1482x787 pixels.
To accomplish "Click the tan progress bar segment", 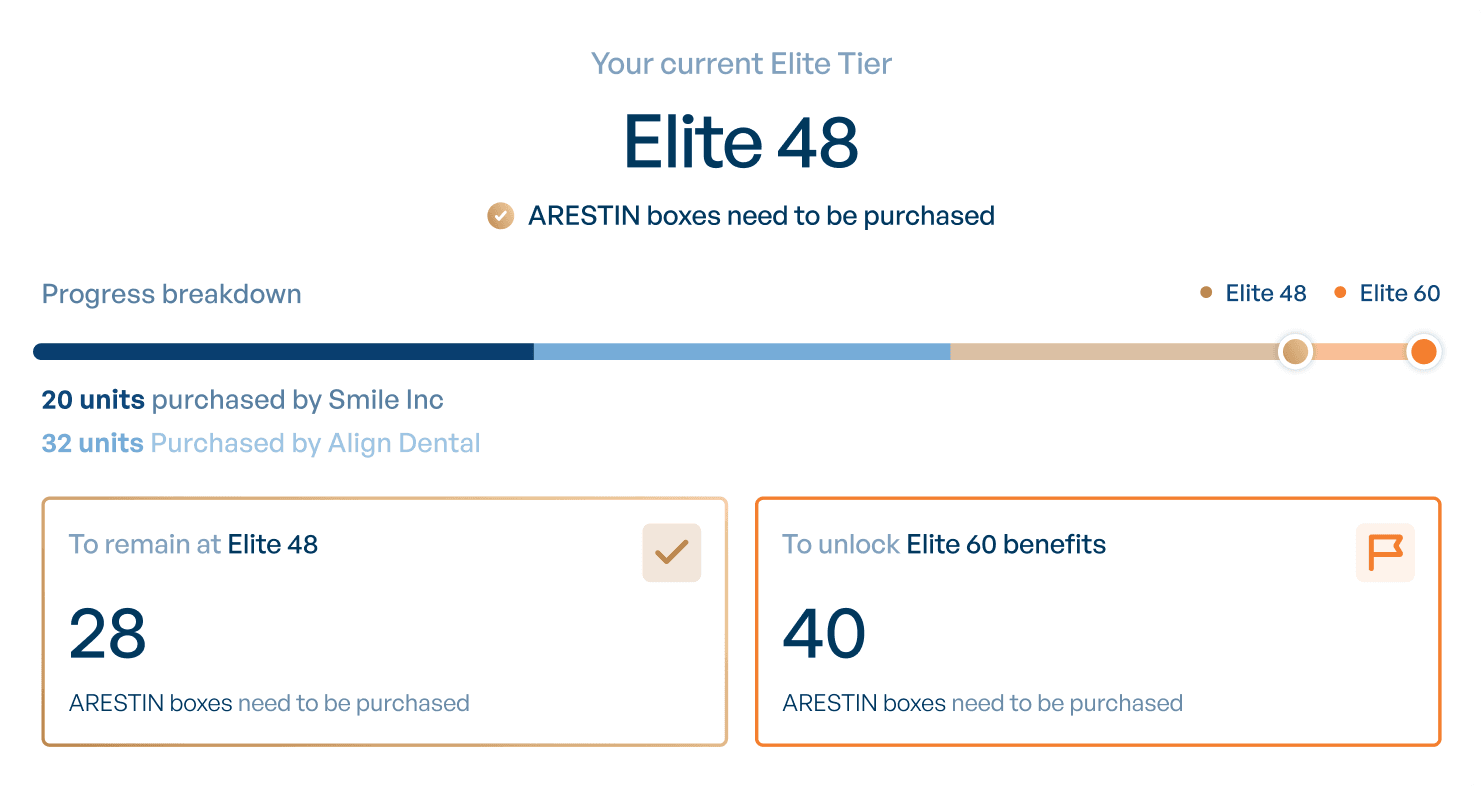I will point(1115,352).
